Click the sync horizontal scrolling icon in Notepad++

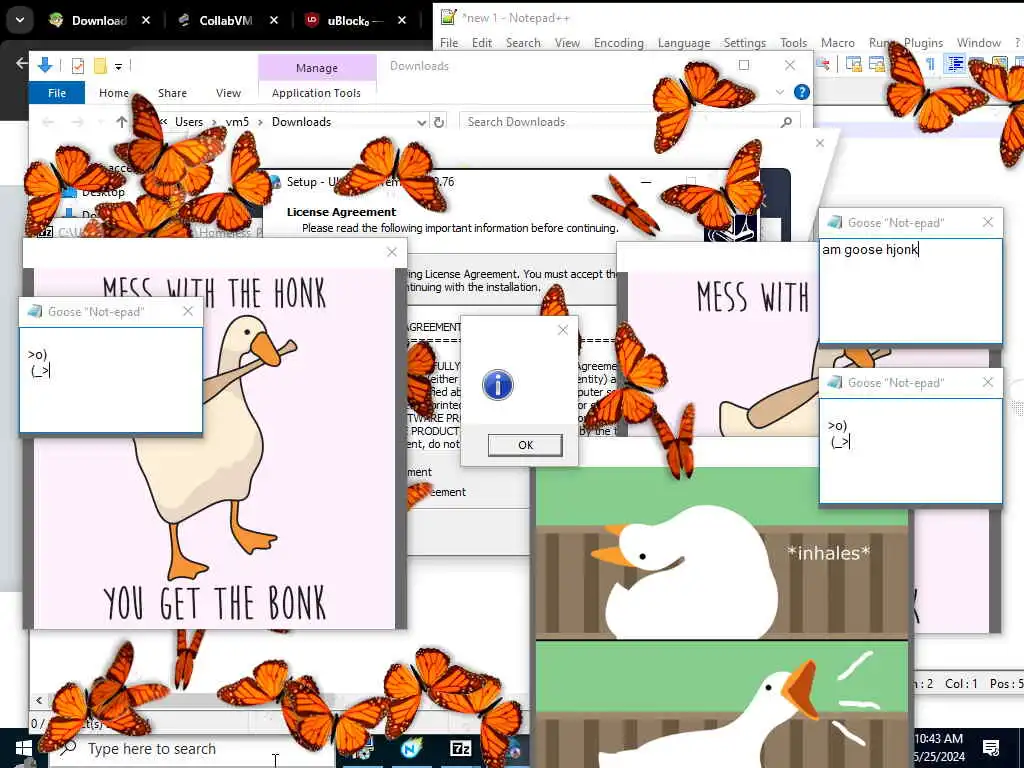876,63
